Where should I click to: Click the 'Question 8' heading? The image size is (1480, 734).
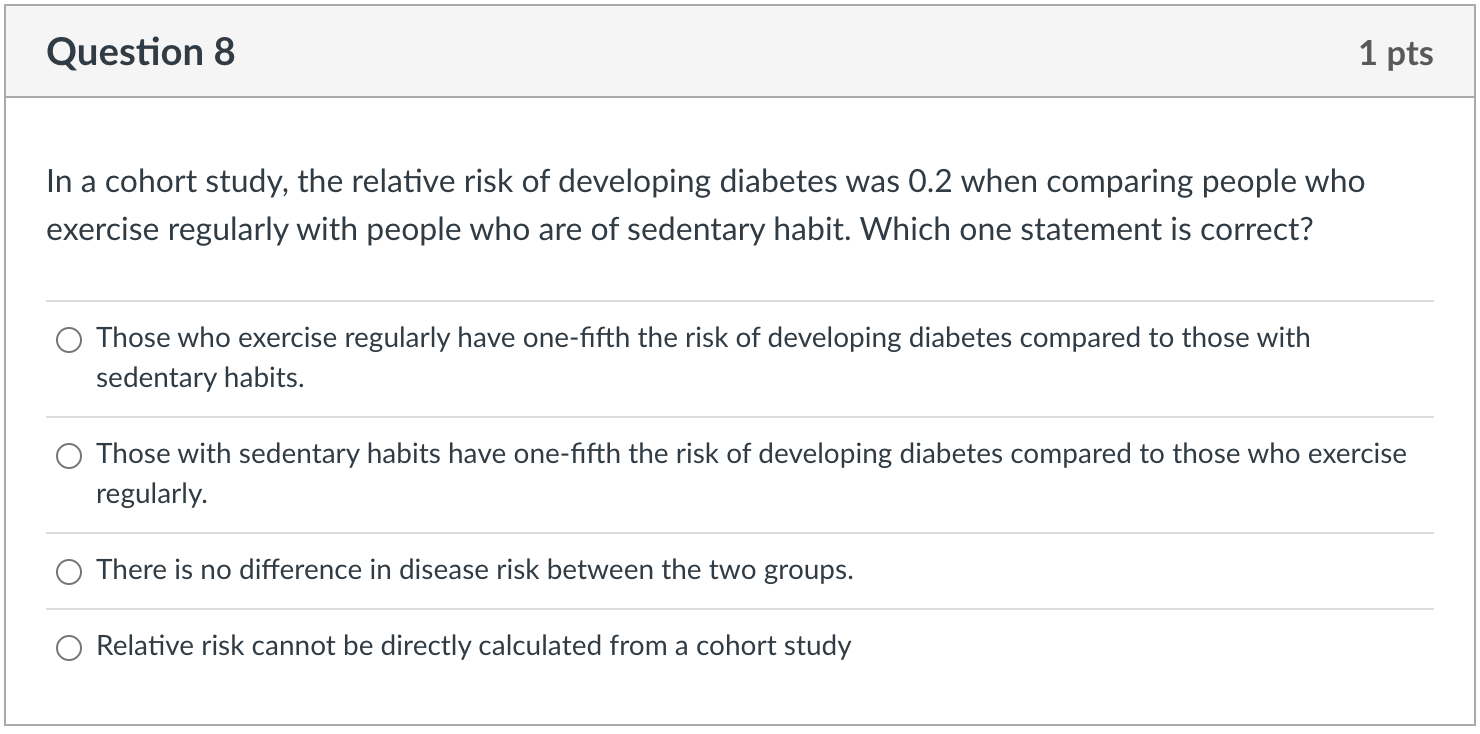point(141,52)
